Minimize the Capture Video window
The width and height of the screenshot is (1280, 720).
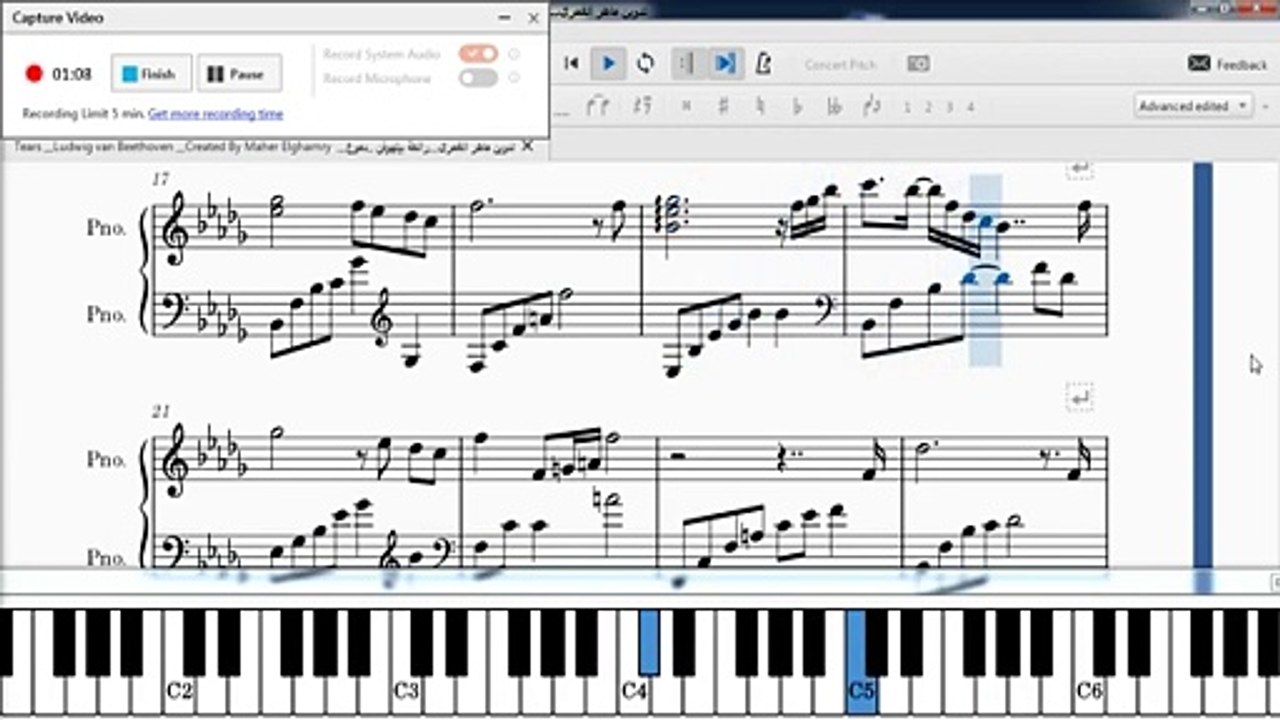point(503,17)
